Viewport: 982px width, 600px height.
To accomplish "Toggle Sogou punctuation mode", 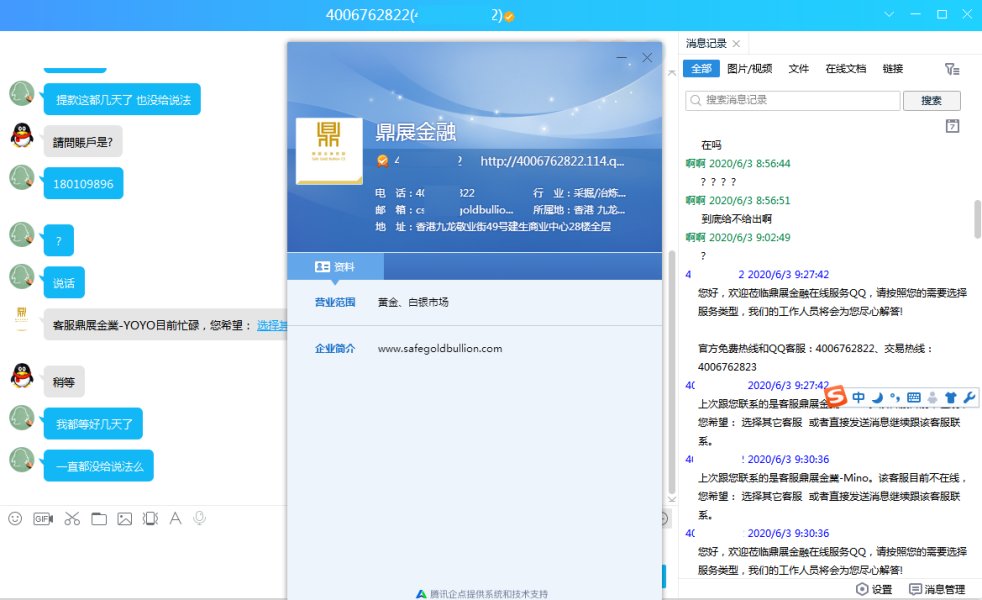I will point(895,398).
